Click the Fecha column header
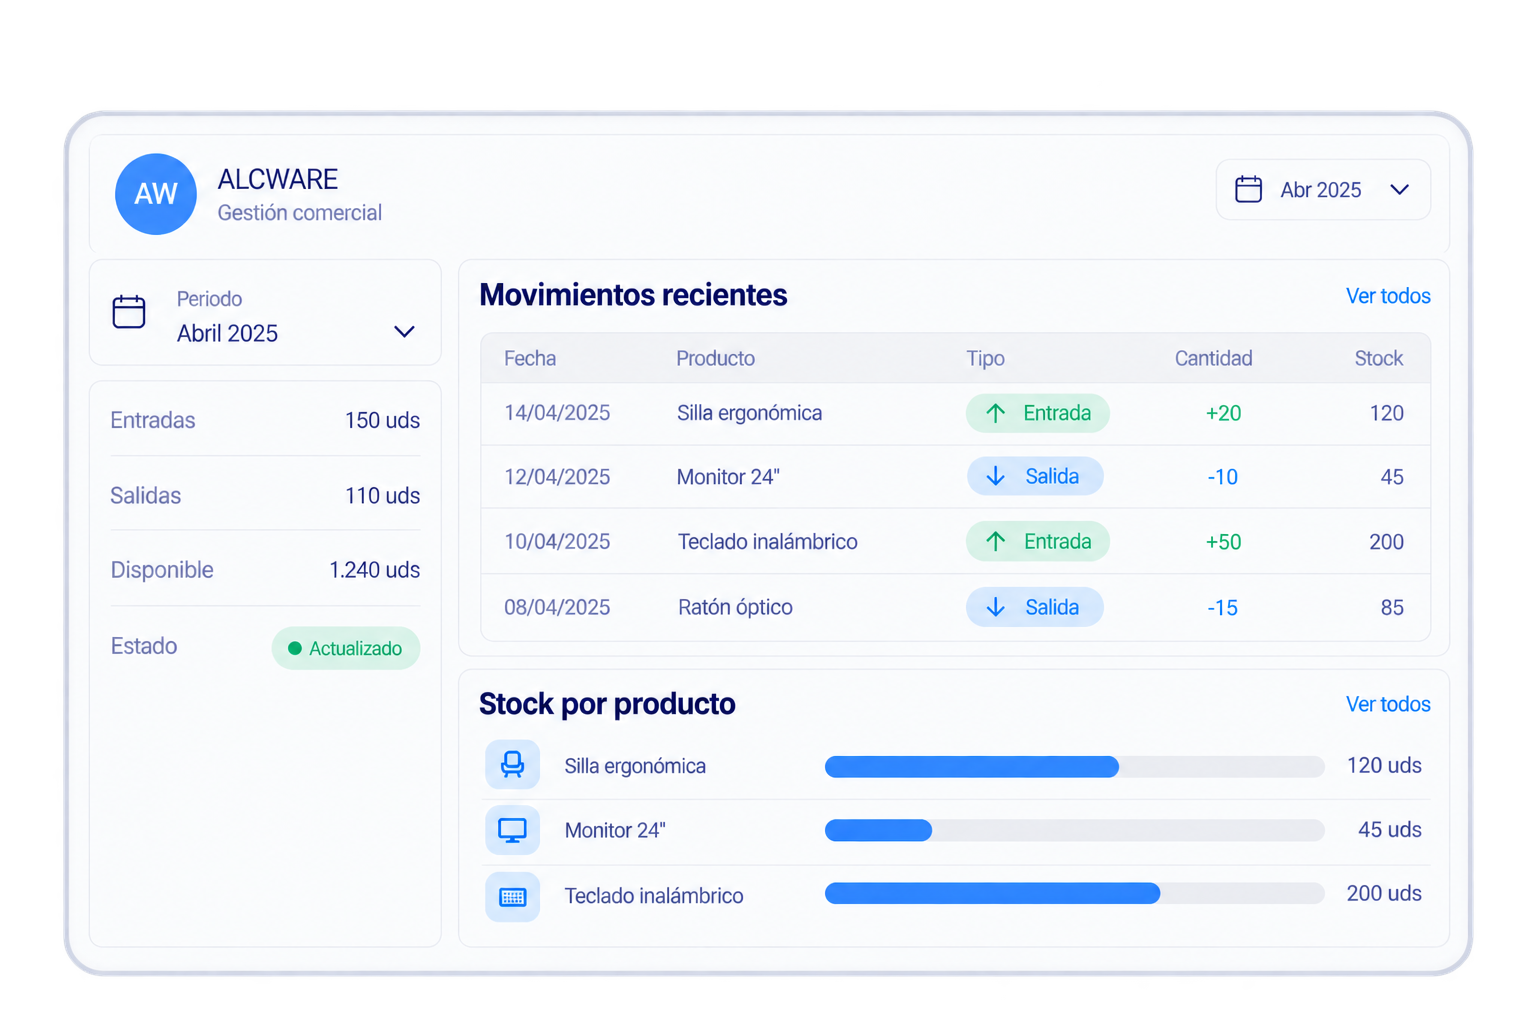 pyautogui.click(x=530, y=358)
